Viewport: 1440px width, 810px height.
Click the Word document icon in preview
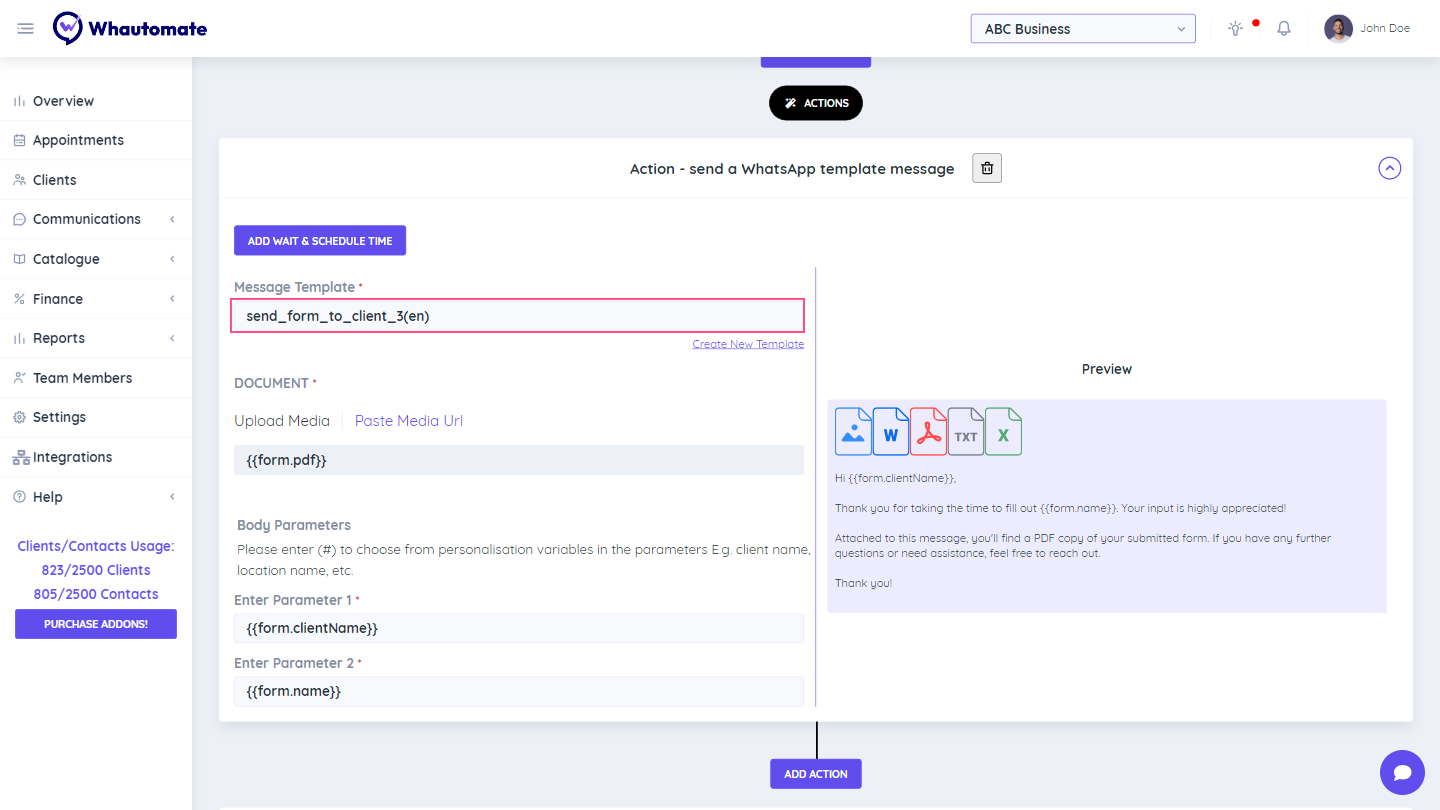(x=890, y=432)
